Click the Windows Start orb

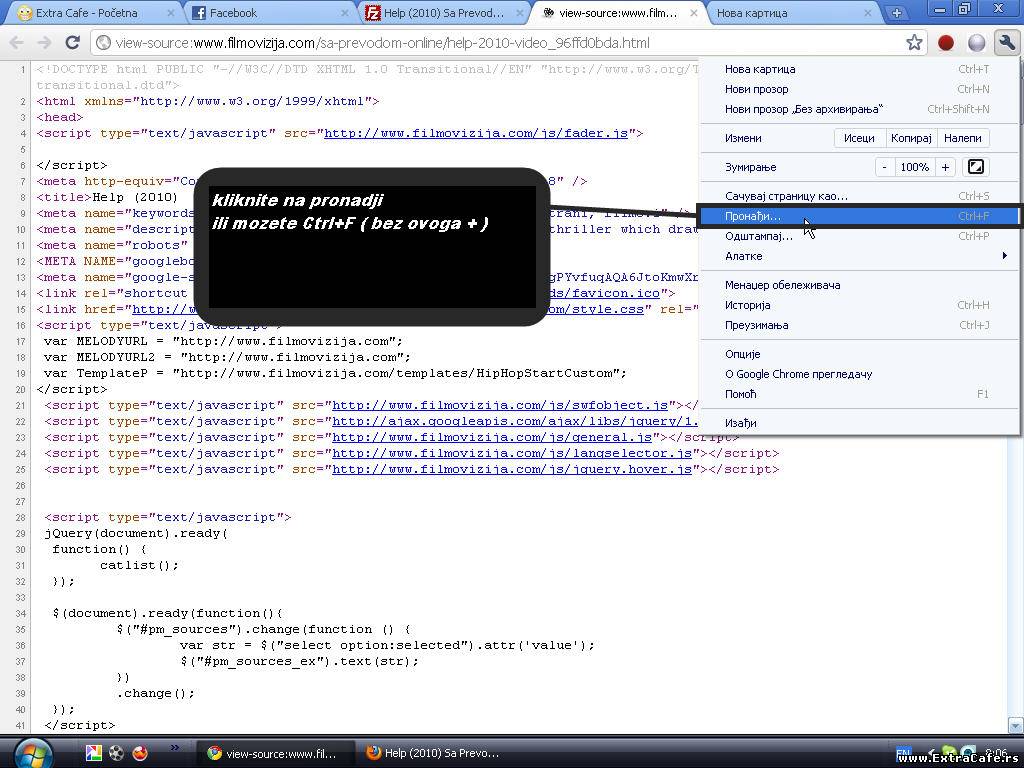(31, 752)
